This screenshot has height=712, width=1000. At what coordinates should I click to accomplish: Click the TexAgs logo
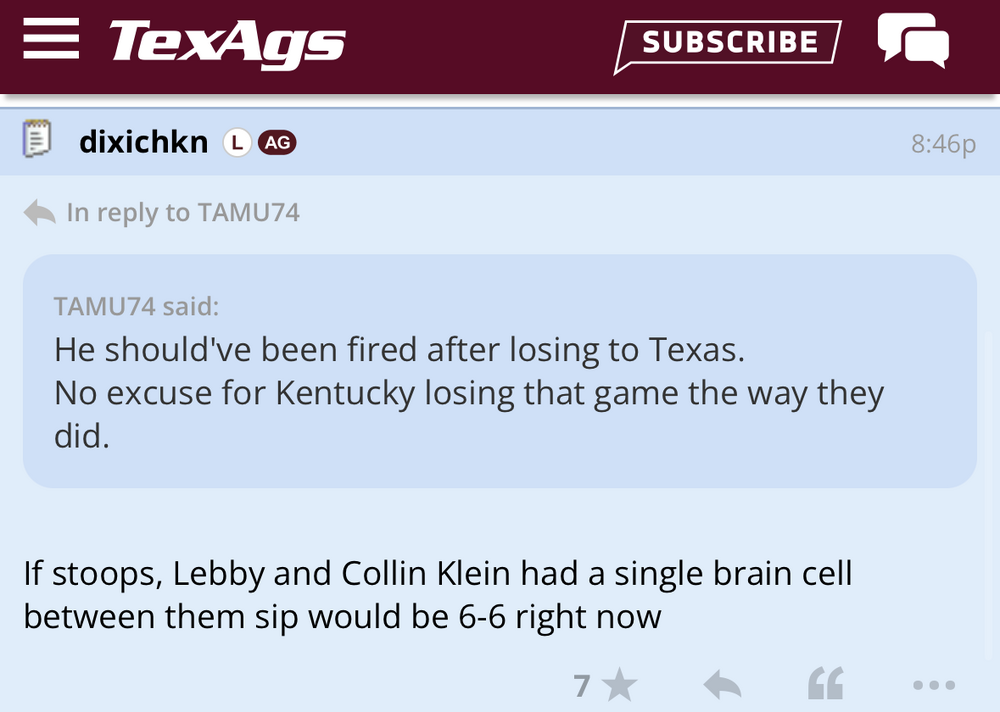click(227, 43)
